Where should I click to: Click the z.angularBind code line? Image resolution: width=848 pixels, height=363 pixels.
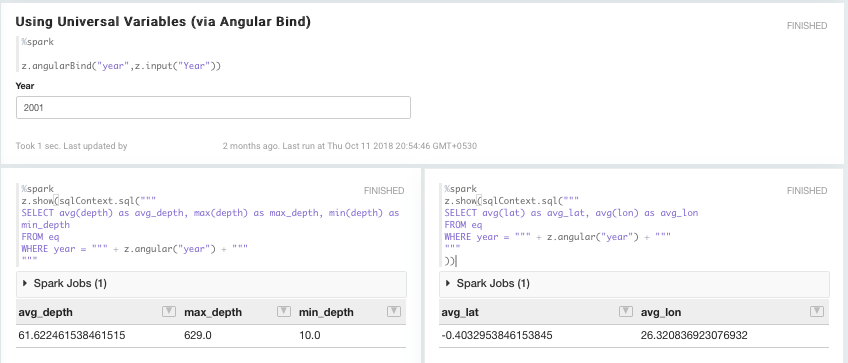tap(121, 66)
